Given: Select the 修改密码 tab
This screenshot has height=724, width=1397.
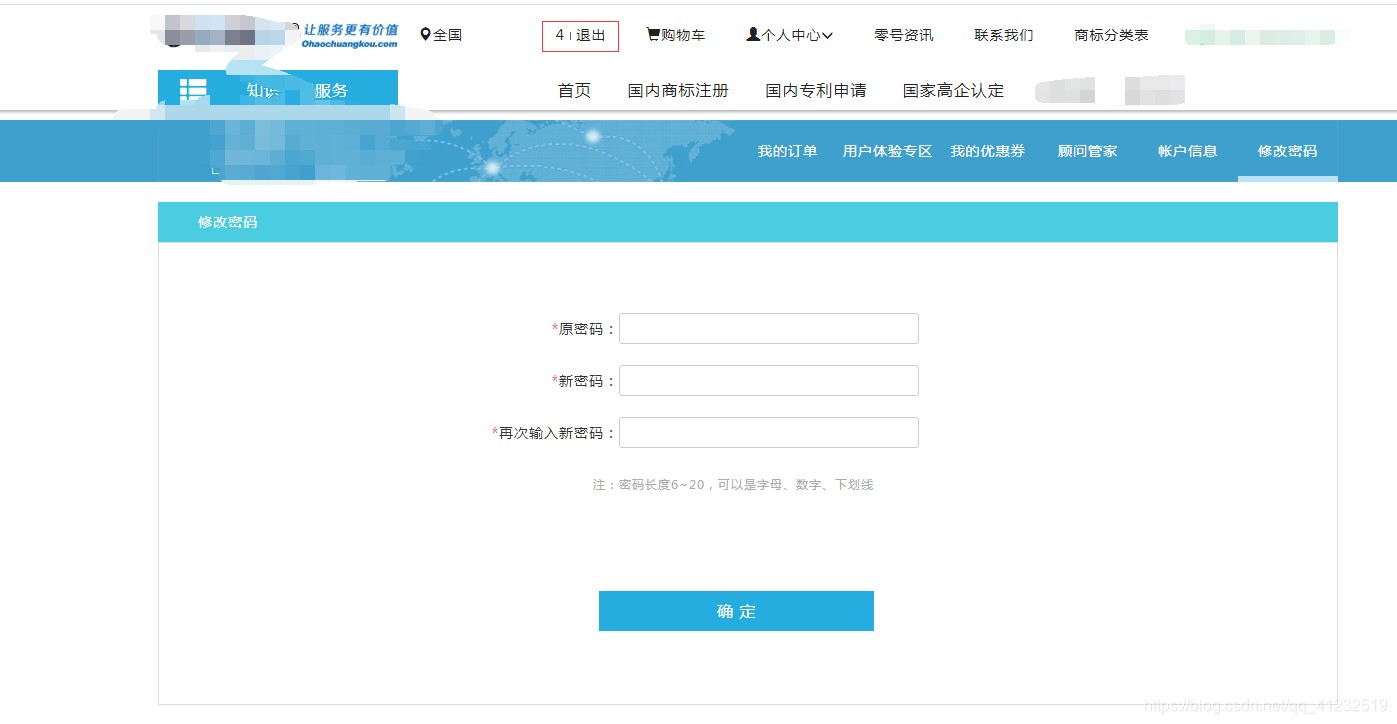Looking at the screenshot, I should click(1287, 151).
